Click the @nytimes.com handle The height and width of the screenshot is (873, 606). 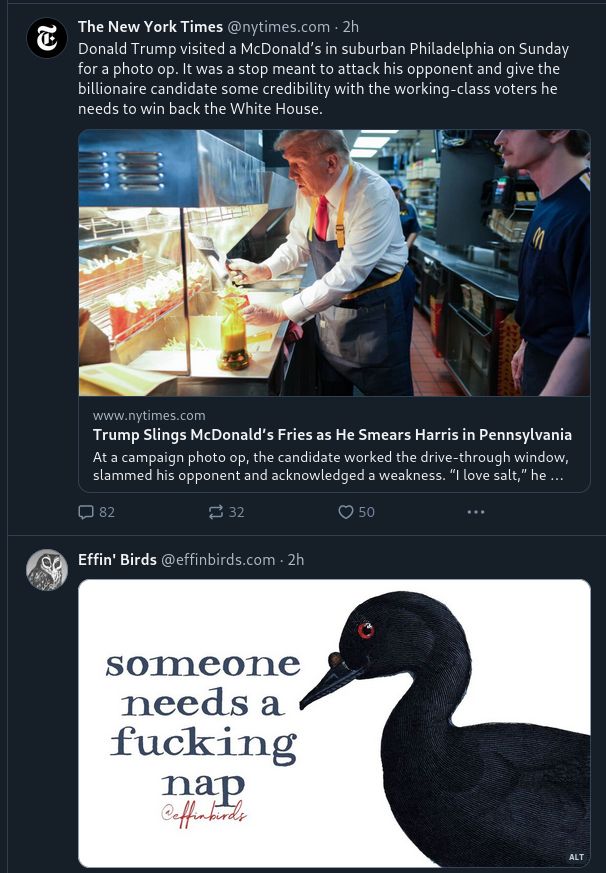pos(278,27)
